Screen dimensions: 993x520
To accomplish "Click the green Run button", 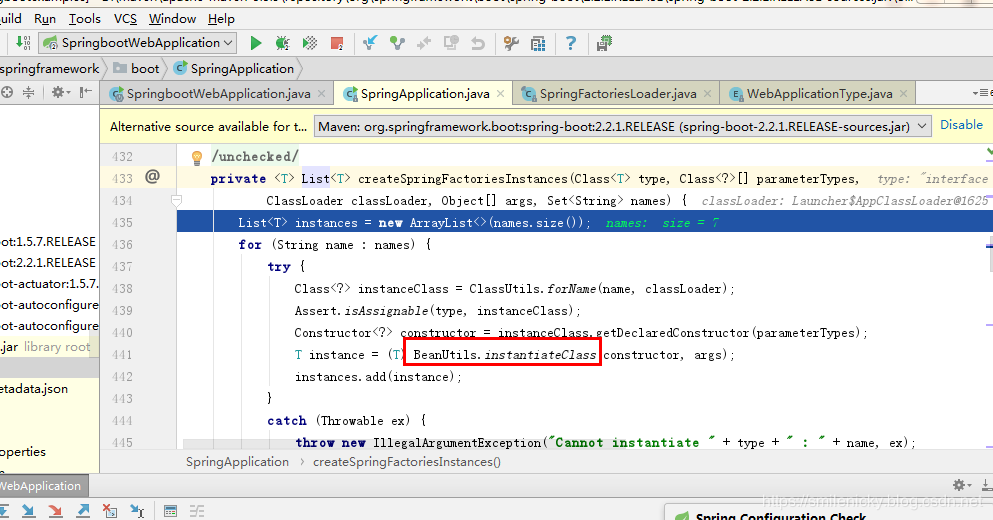I will click(256, 43).
